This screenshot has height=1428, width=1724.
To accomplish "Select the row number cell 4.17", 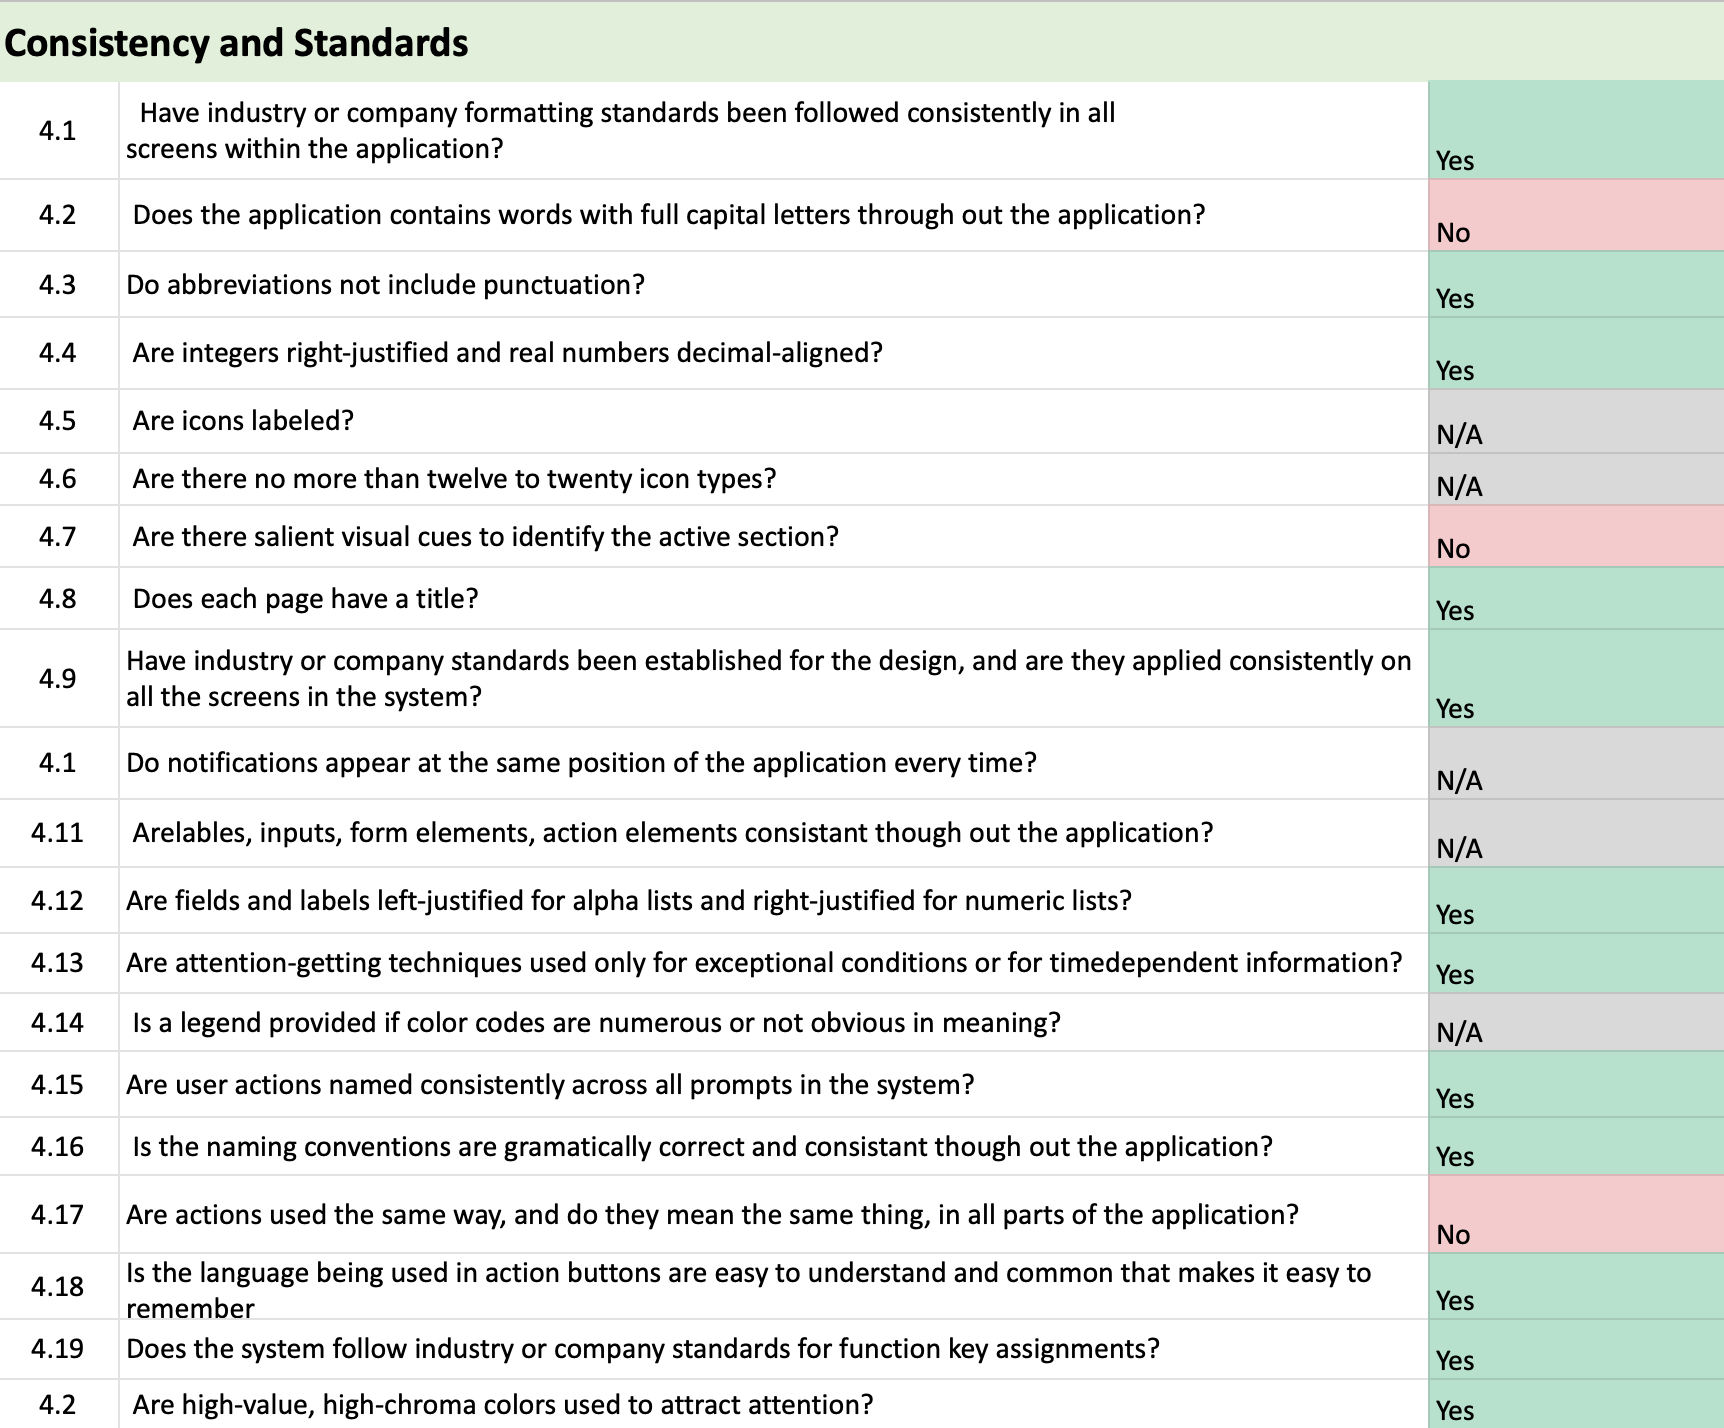I will click(x=57, y=1215).
